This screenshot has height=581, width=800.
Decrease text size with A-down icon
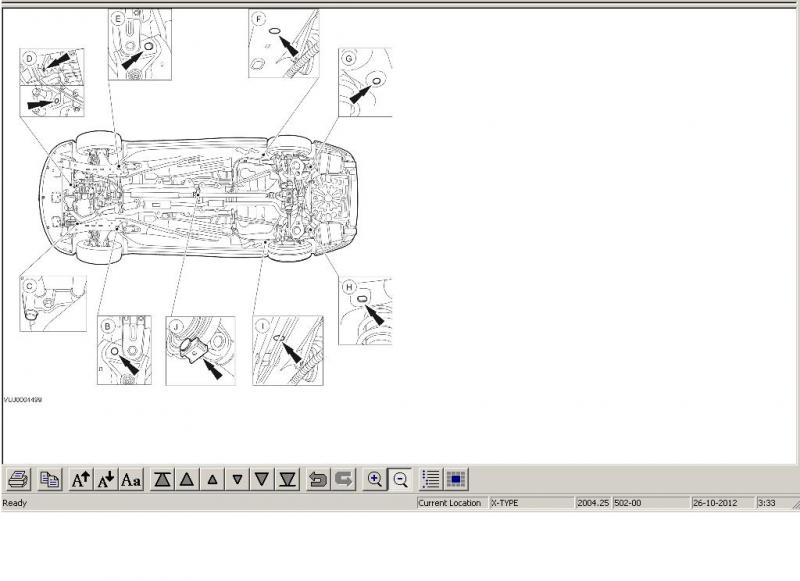[106, 480]
